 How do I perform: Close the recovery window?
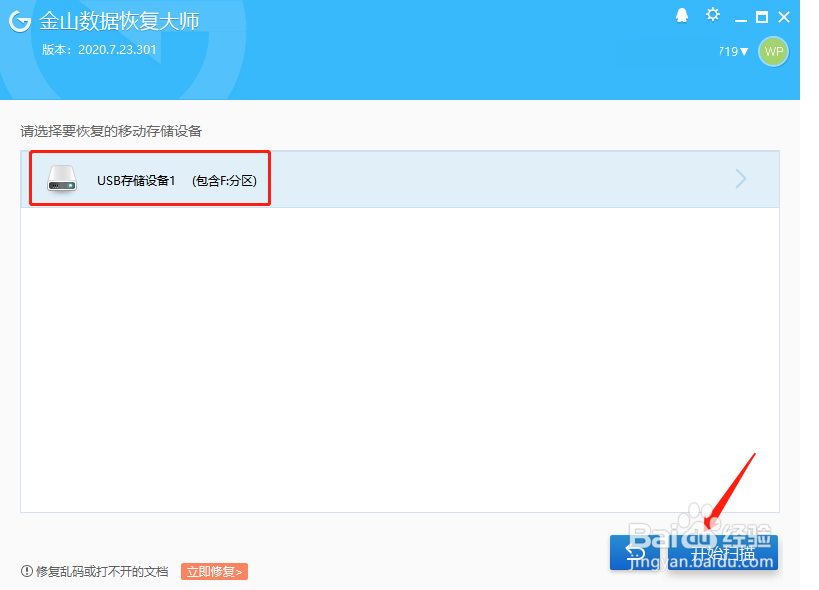783,17
